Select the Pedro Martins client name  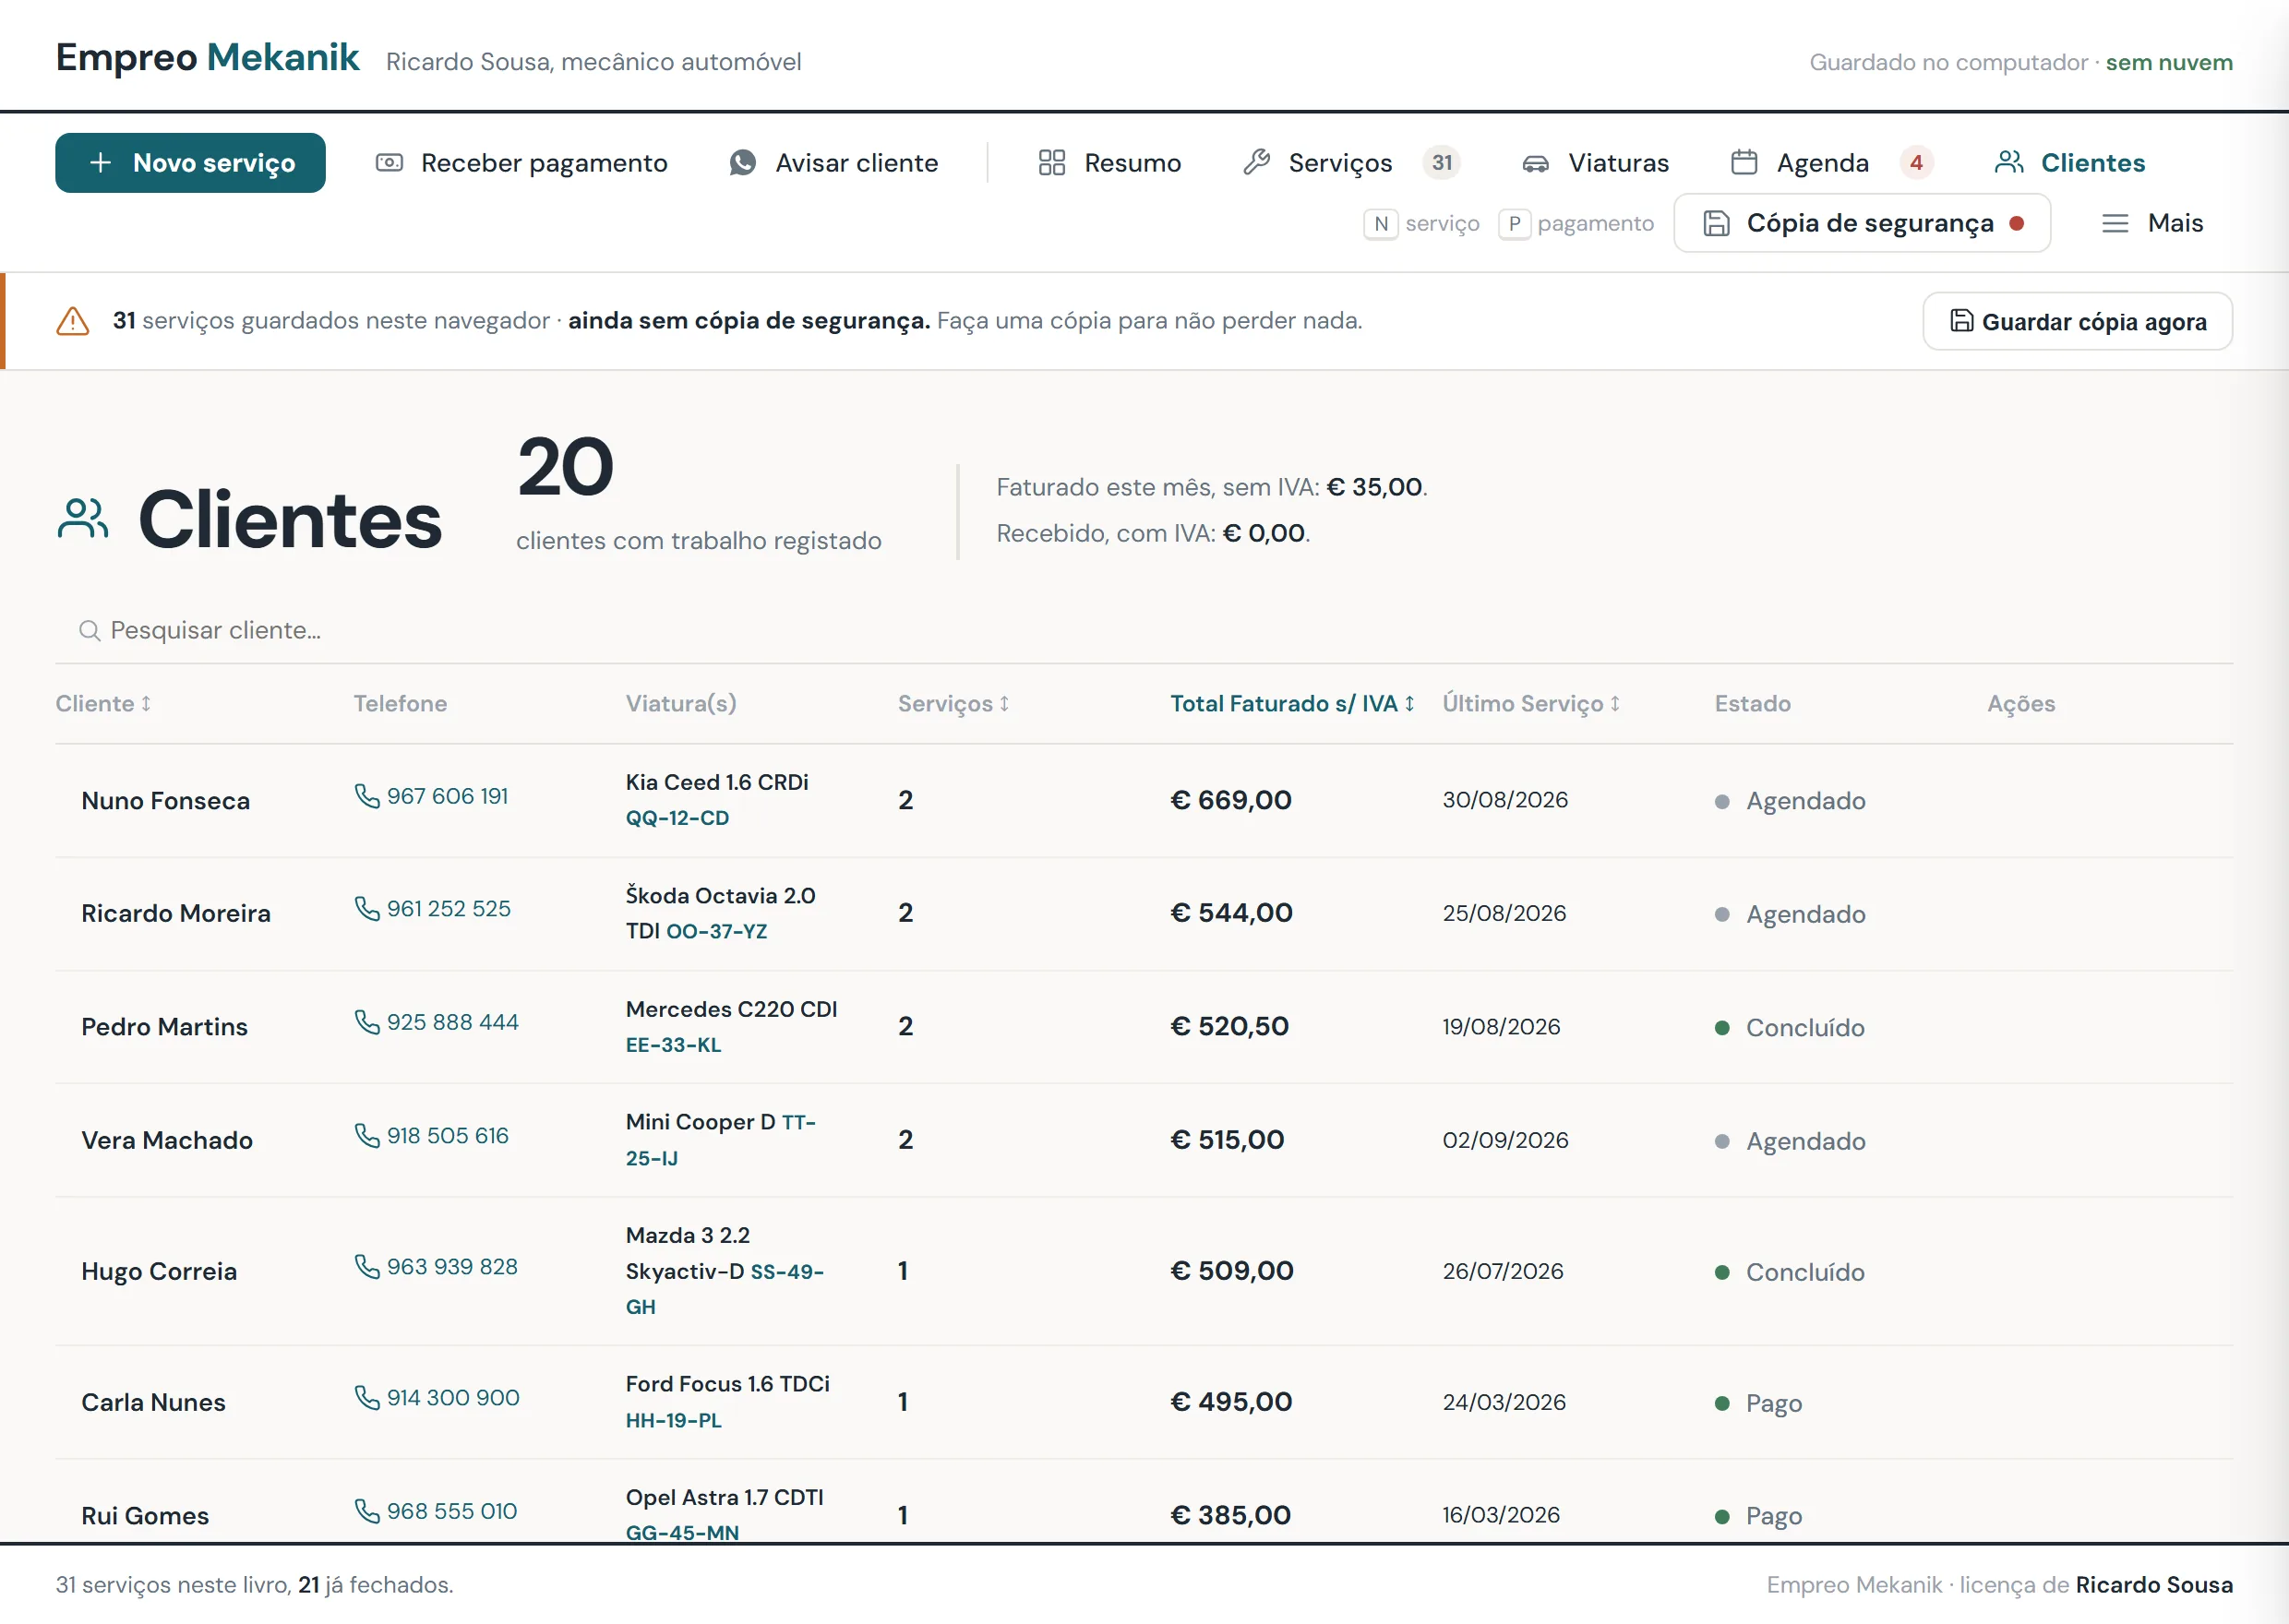[165, 1027]
